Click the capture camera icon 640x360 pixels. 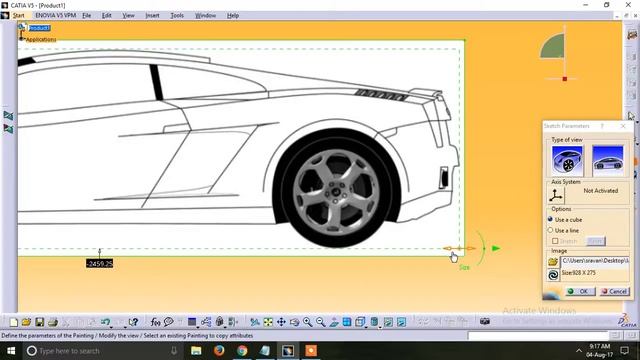pyautogui.click(x=484, y=322)
